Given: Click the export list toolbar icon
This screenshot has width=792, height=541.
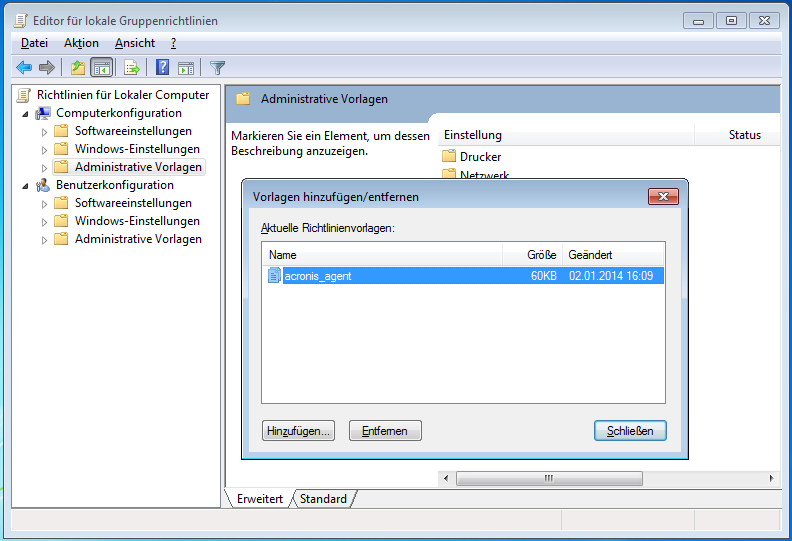Looking at the screenshot, I should pyautogui.click(x=131, y=68).
